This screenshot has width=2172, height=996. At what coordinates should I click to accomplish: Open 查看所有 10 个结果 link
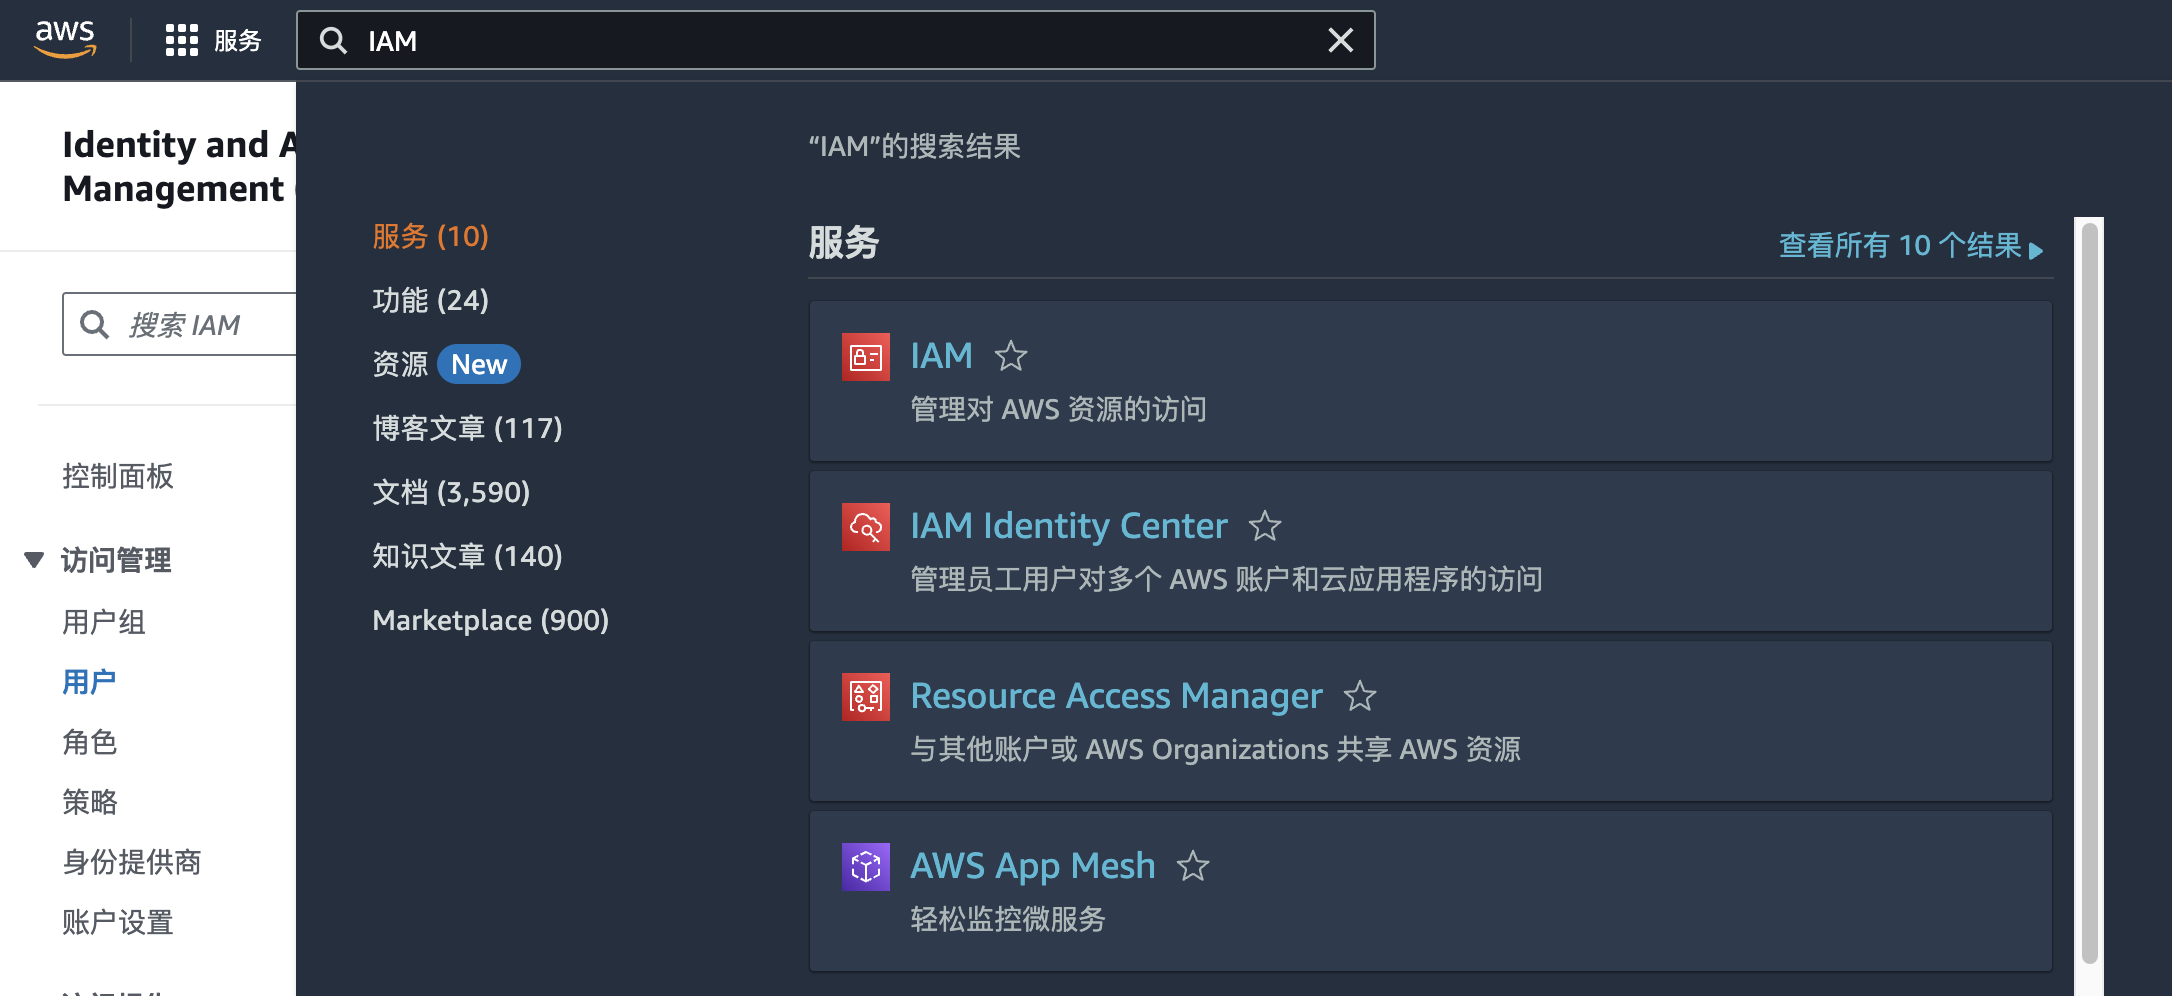(1911, 246)
